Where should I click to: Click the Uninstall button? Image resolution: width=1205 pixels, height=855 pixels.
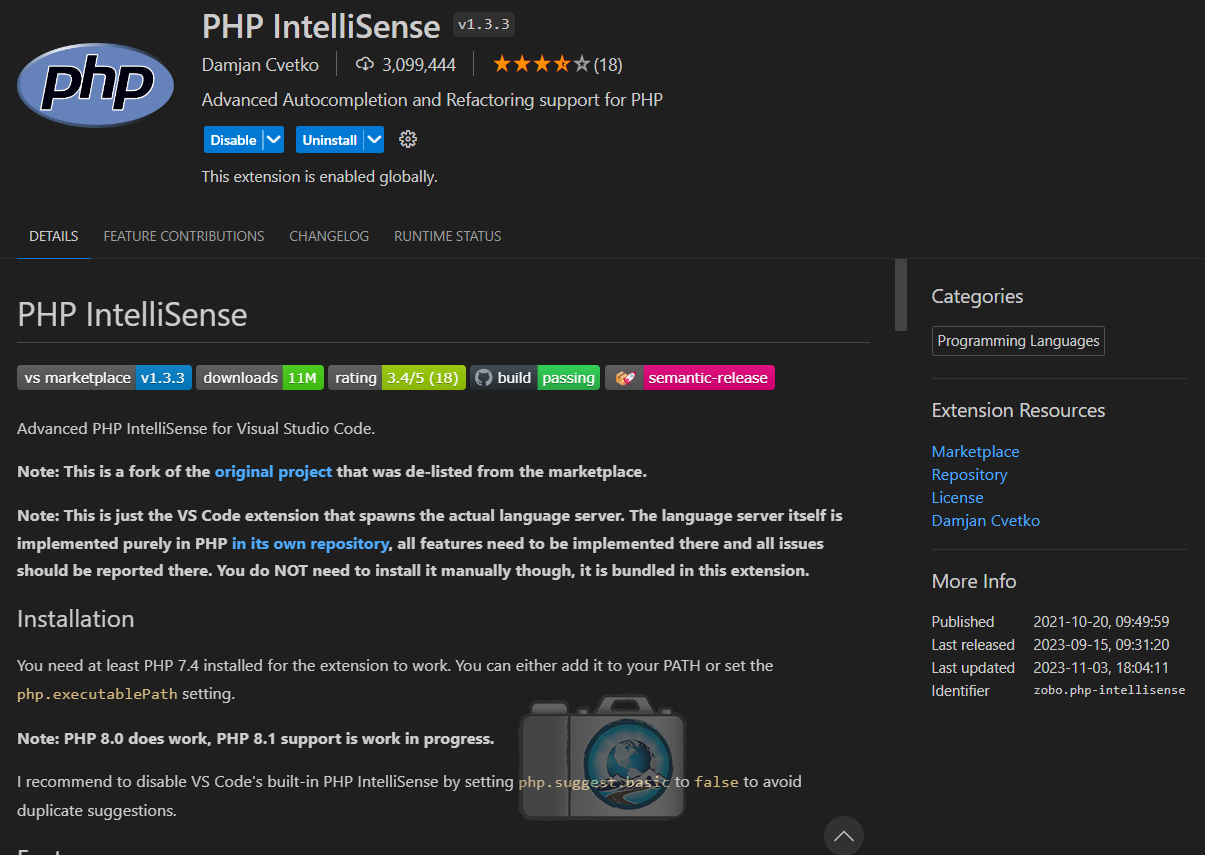tap(329, 140)
